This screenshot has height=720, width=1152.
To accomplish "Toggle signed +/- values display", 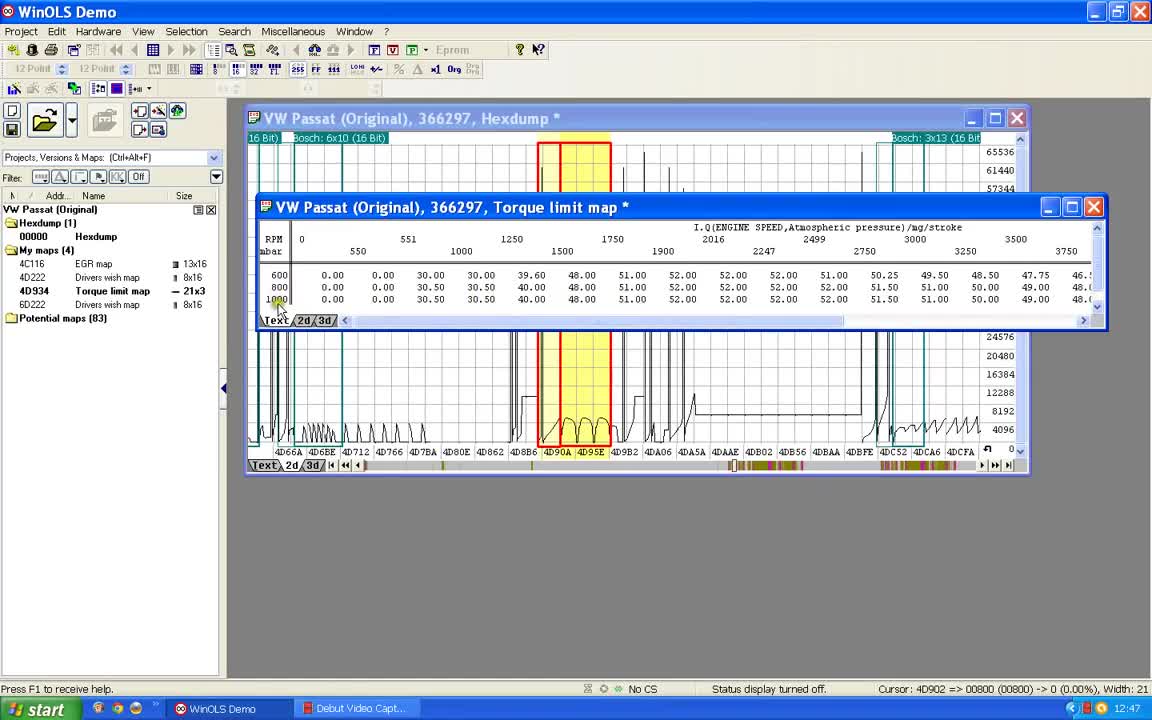I will tap(376, 69).
